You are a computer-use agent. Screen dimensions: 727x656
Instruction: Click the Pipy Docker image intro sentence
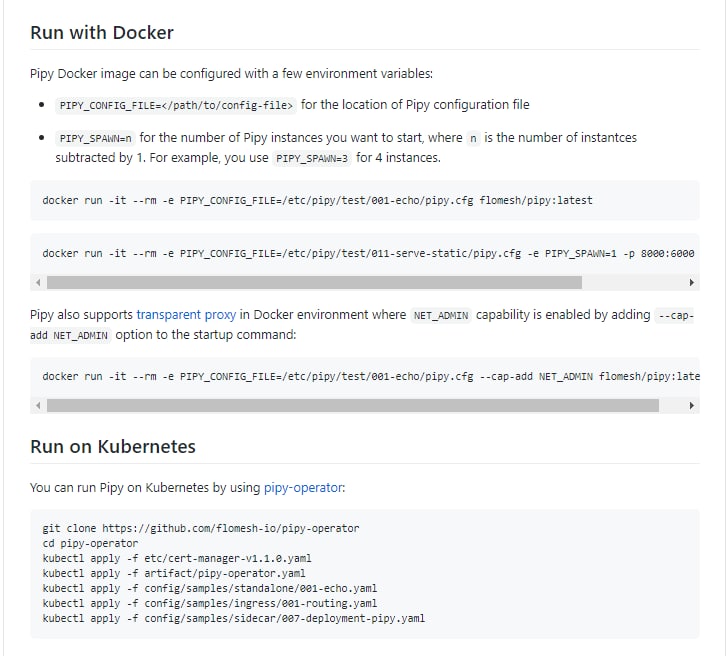[231, 74]
